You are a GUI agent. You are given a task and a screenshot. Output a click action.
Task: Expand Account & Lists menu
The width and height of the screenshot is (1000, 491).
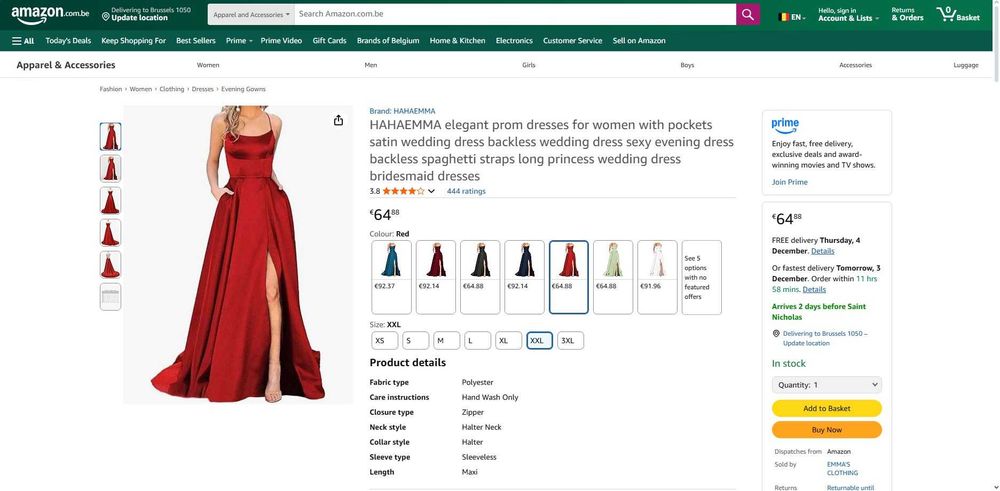coord(848,14)
